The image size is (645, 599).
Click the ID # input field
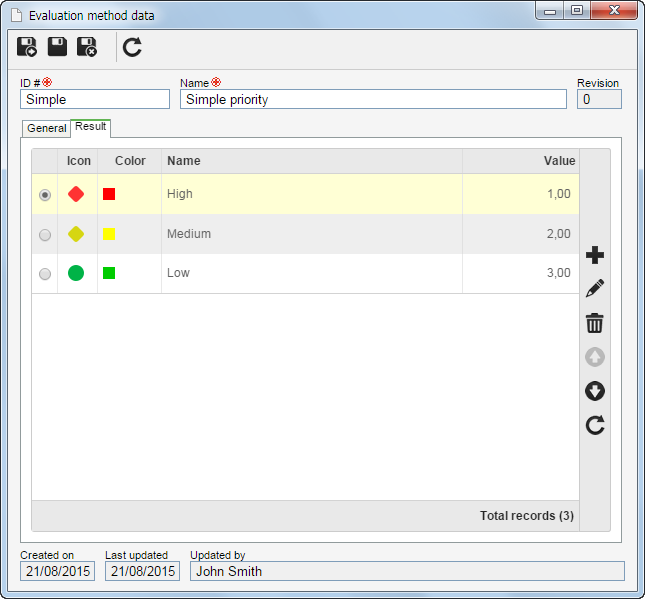(95, 99)
